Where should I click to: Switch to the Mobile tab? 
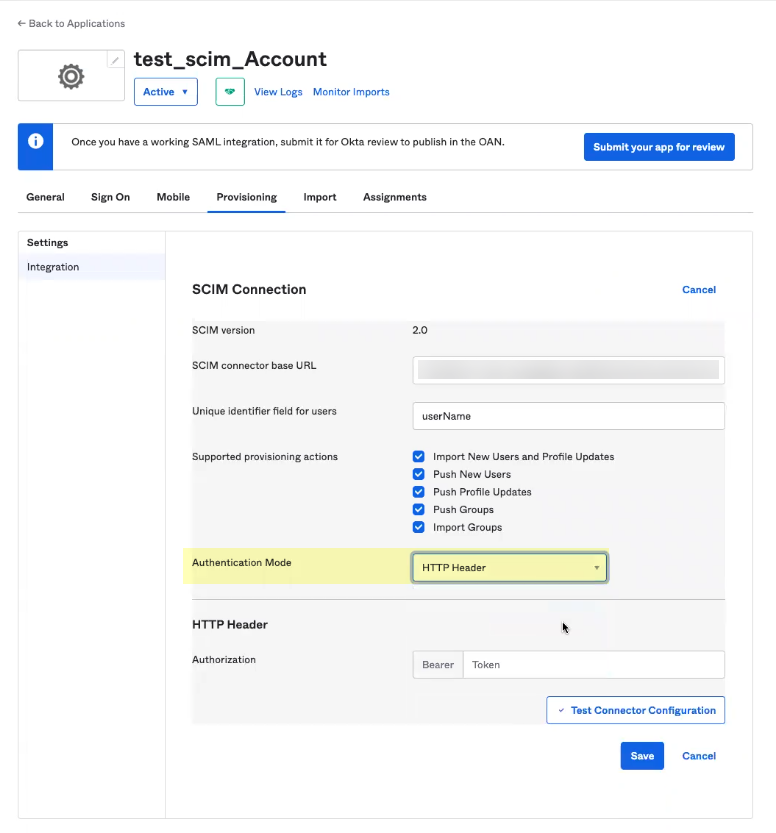173,197
